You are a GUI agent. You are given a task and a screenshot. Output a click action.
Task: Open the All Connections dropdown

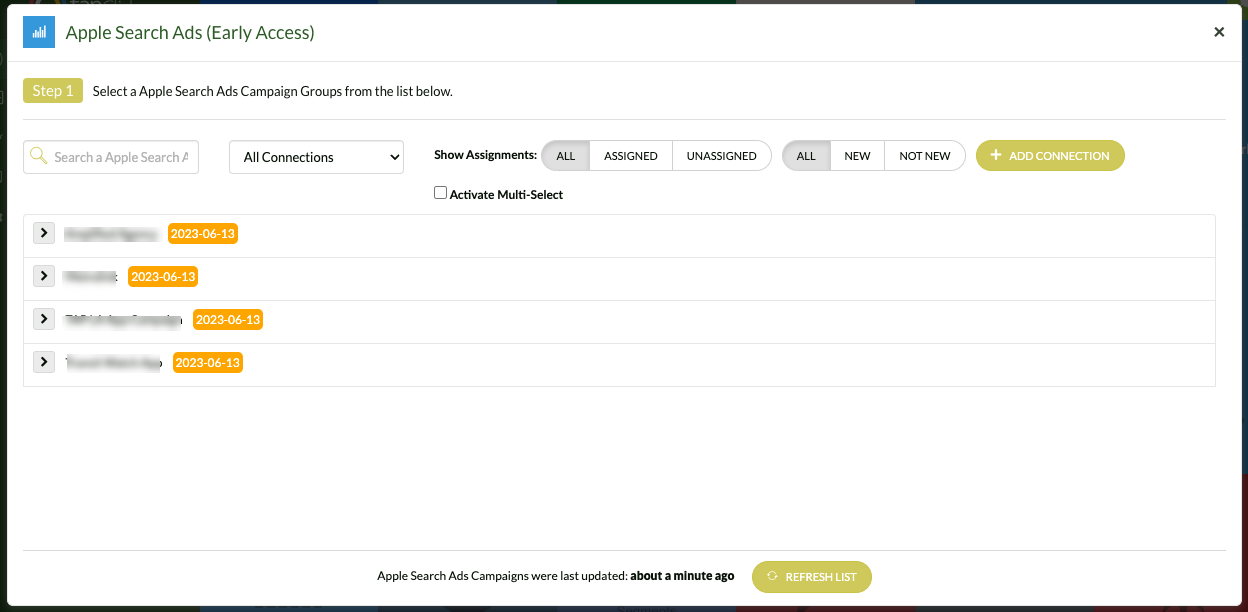(x=316, y=157)
